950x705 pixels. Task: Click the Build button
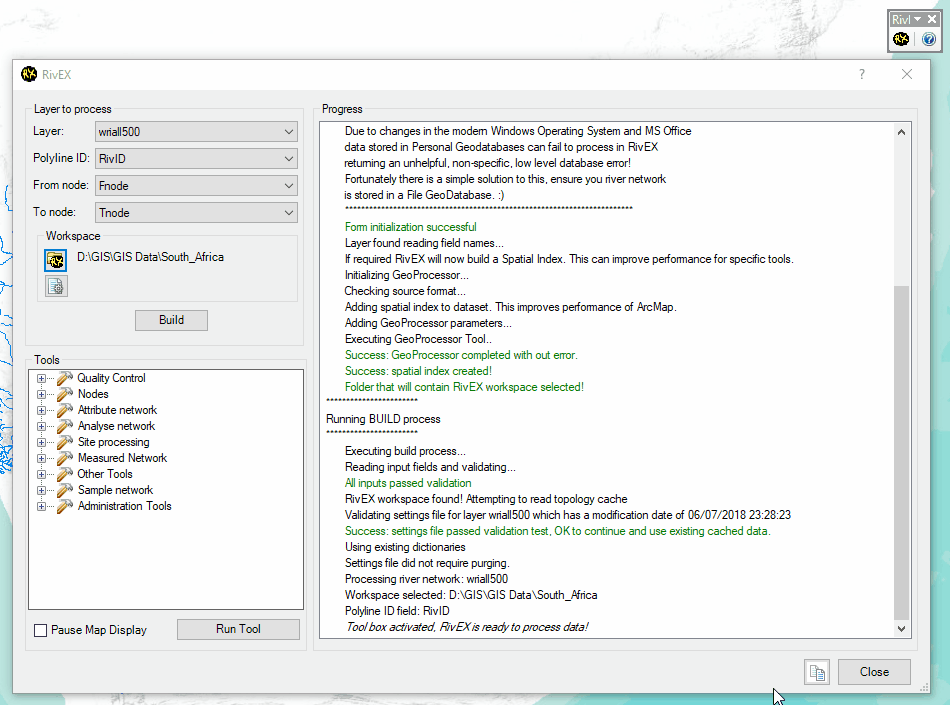171,320
